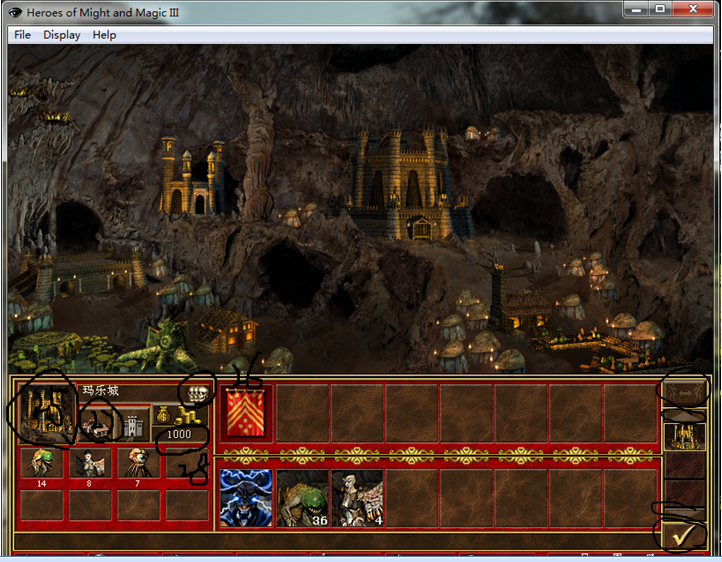722x562 pixels.
Task: Click the empty hero army slot after harpies
Action: (x=412, y=498)
